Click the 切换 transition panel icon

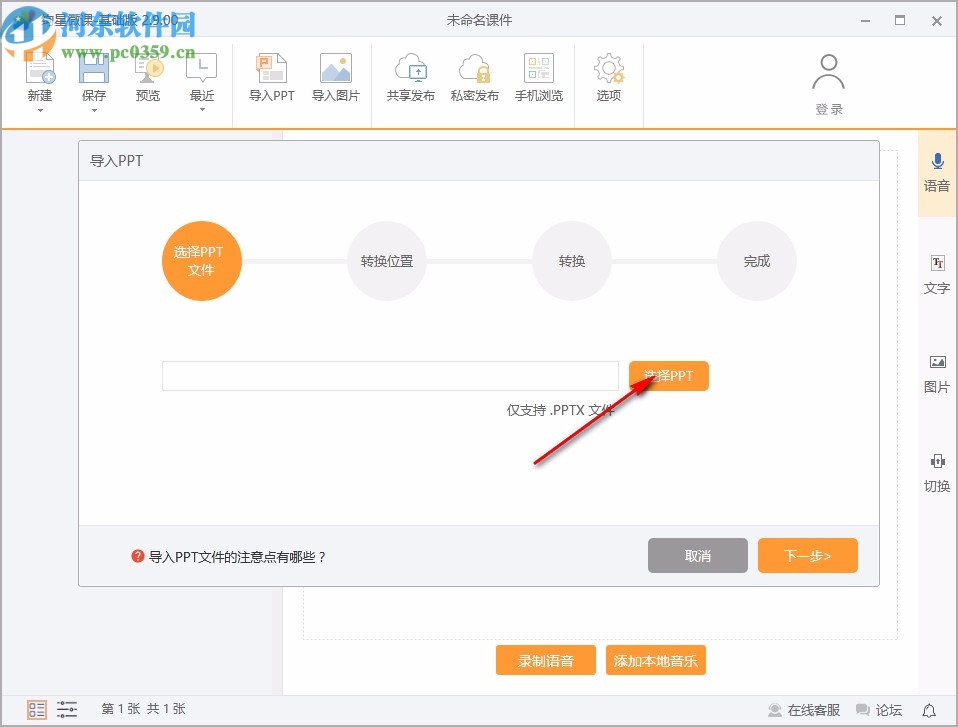click(936, 472)
